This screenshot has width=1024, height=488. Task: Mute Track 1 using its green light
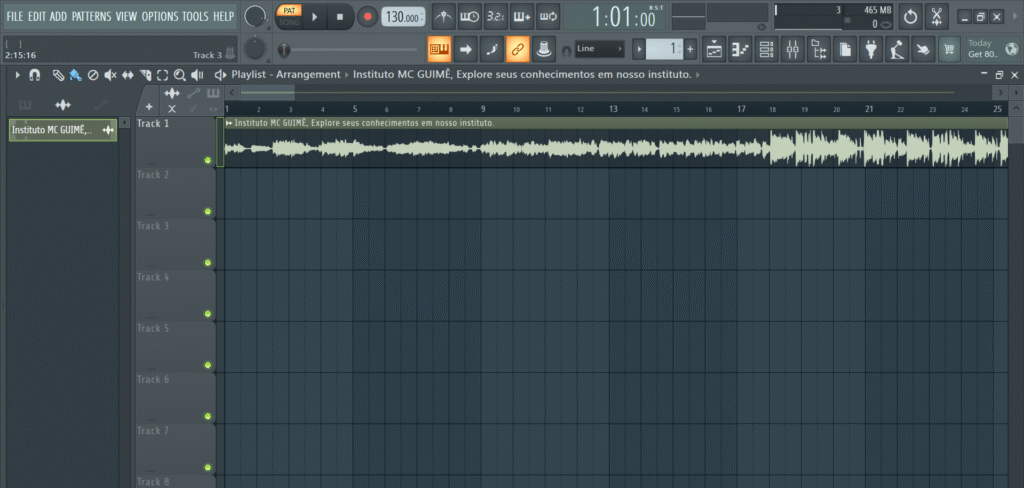[x=208, y=160]
